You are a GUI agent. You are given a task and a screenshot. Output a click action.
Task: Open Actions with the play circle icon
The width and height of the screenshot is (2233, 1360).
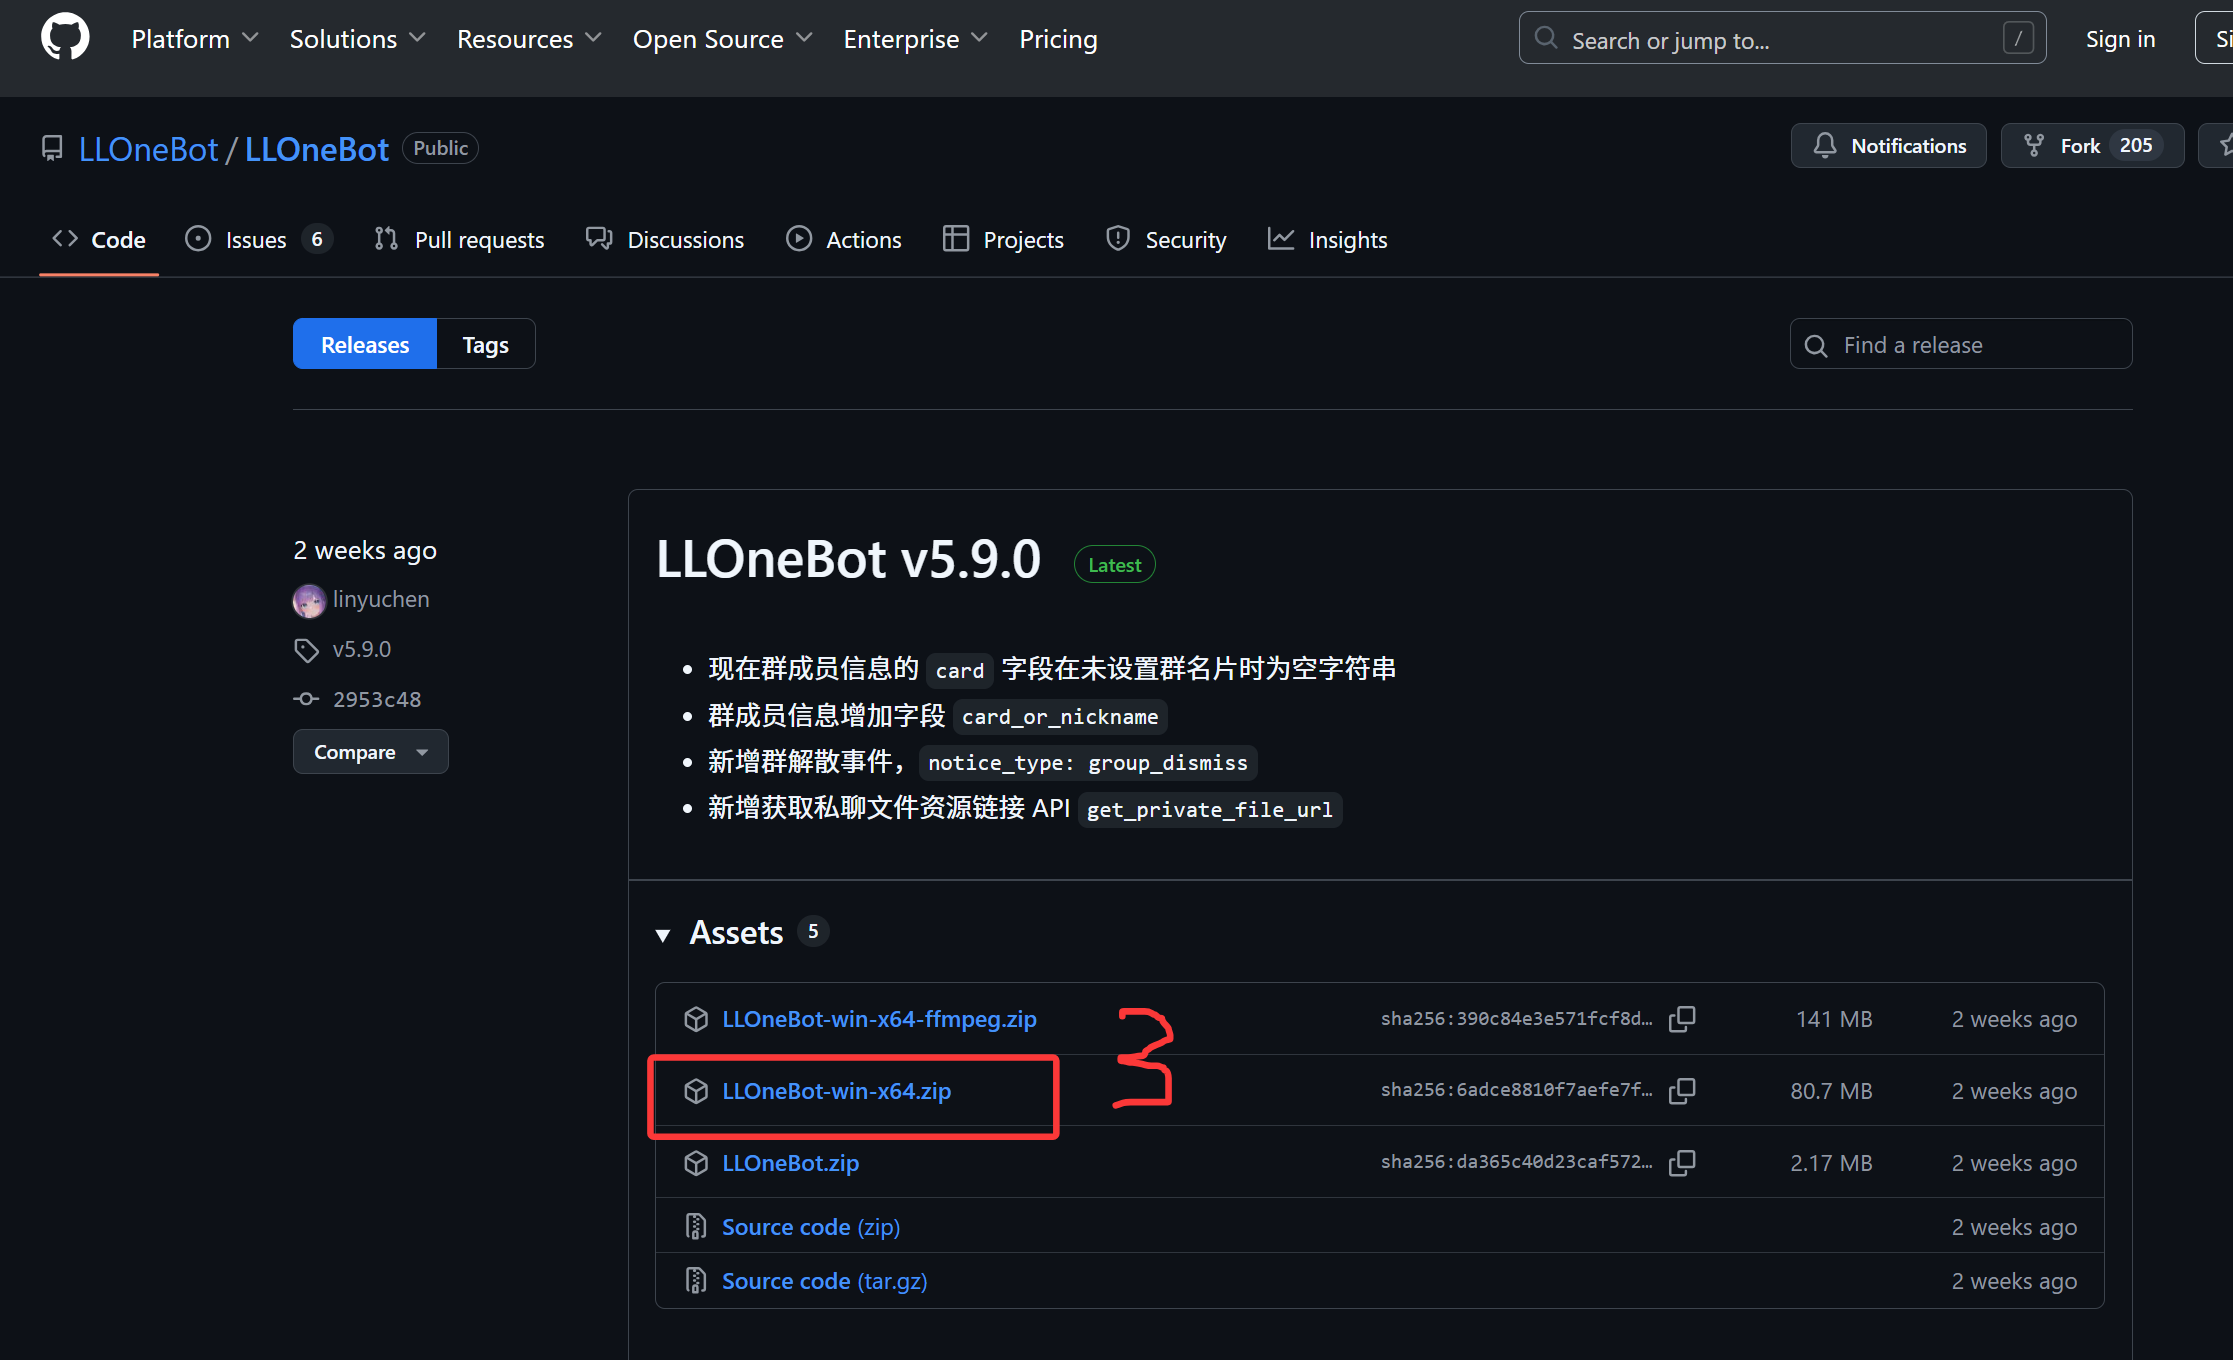[799, 239]
